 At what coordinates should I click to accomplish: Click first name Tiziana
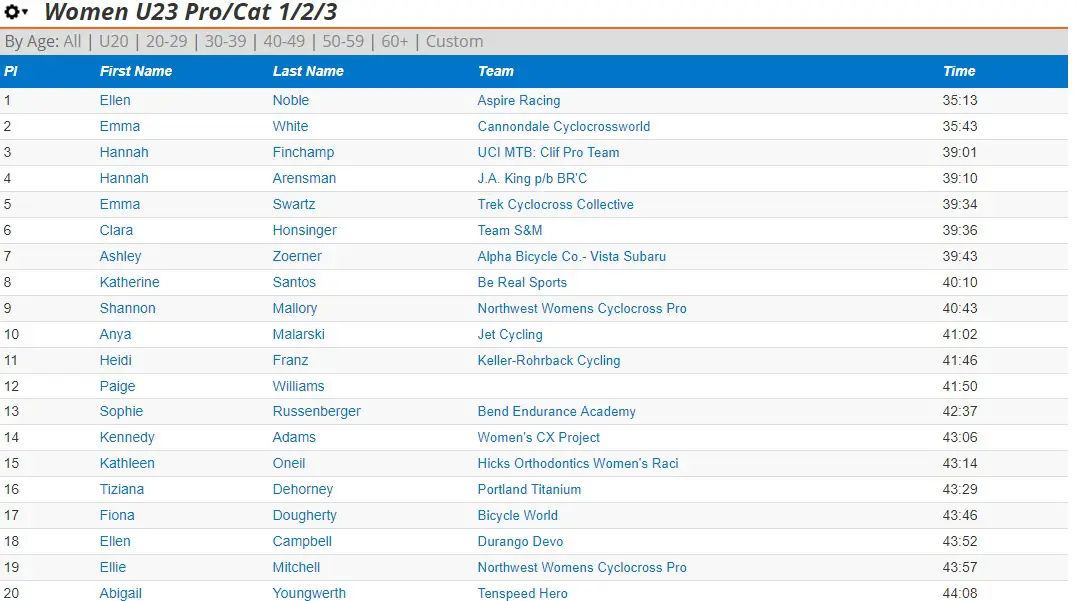[122, 490]
